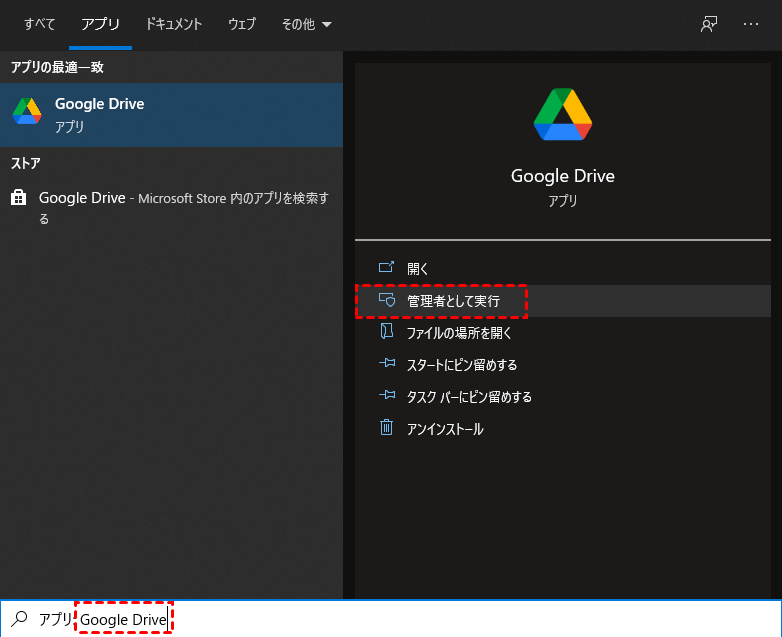782x637 pixels.
Task: Switch to the すべて tab
Action: point(39,24)
